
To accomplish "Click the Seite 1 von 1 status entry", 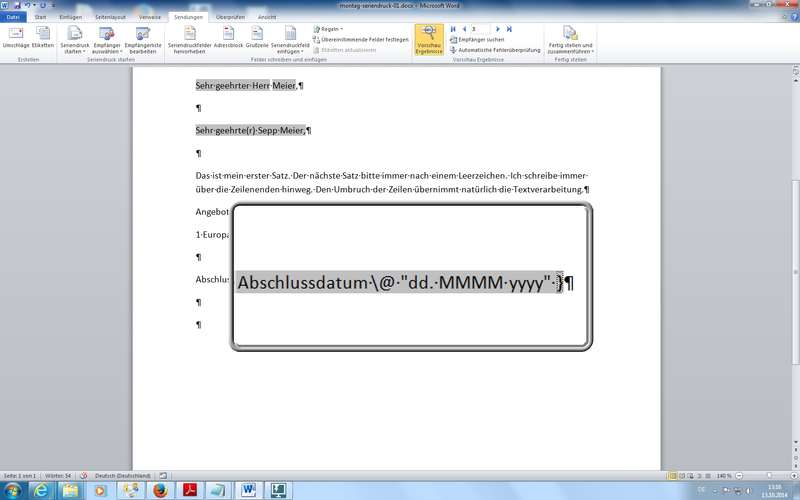I will [x=20, y=476].
